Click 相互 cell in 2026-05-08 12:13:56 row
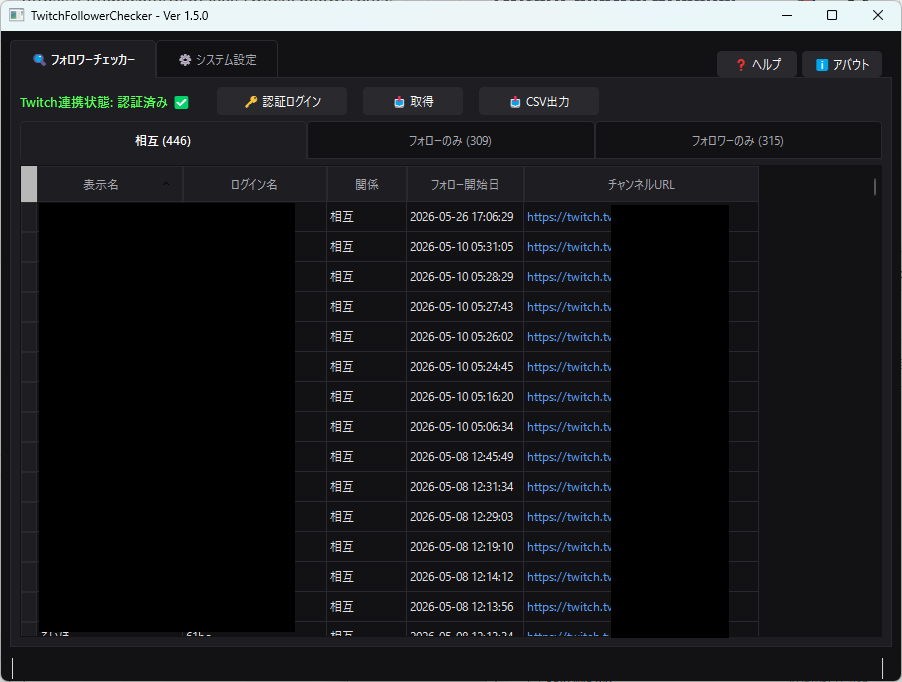 366,607
